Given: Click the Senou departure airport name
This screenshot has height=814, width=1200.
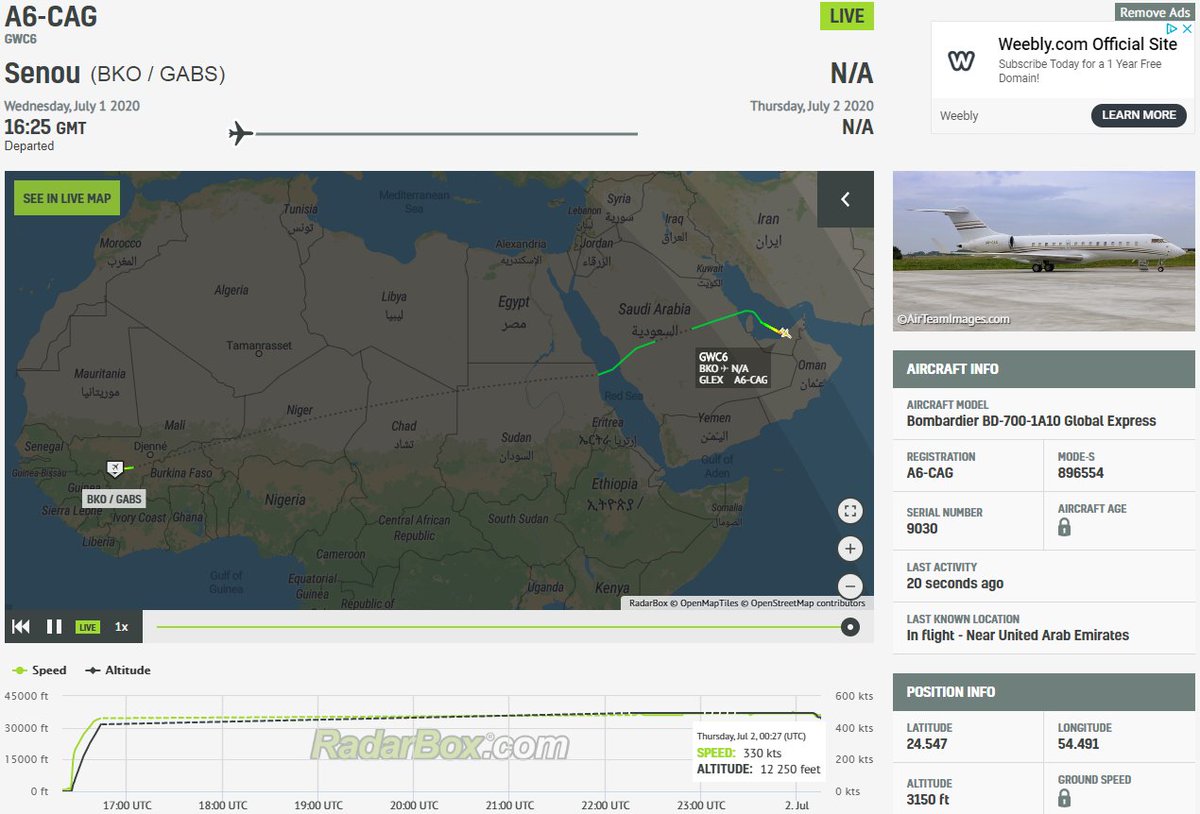Looking at the screenshot, I should point(43,73).
